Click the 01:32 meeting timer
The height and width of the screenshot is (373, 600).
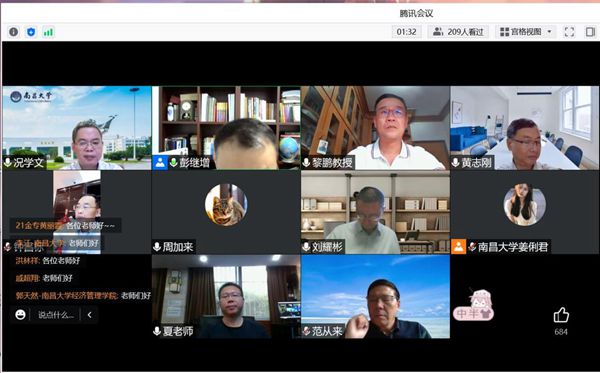(x=406, y=32)
